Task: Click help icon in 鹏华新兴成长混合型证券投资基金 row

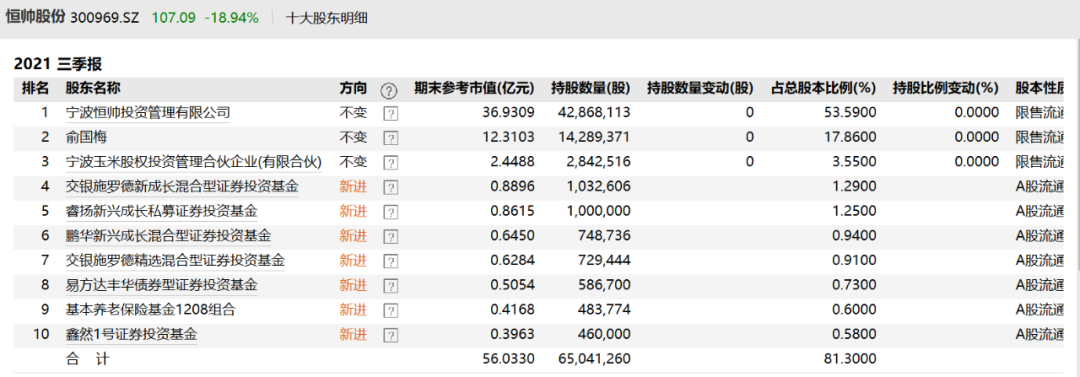Action: tap(390, 237)
